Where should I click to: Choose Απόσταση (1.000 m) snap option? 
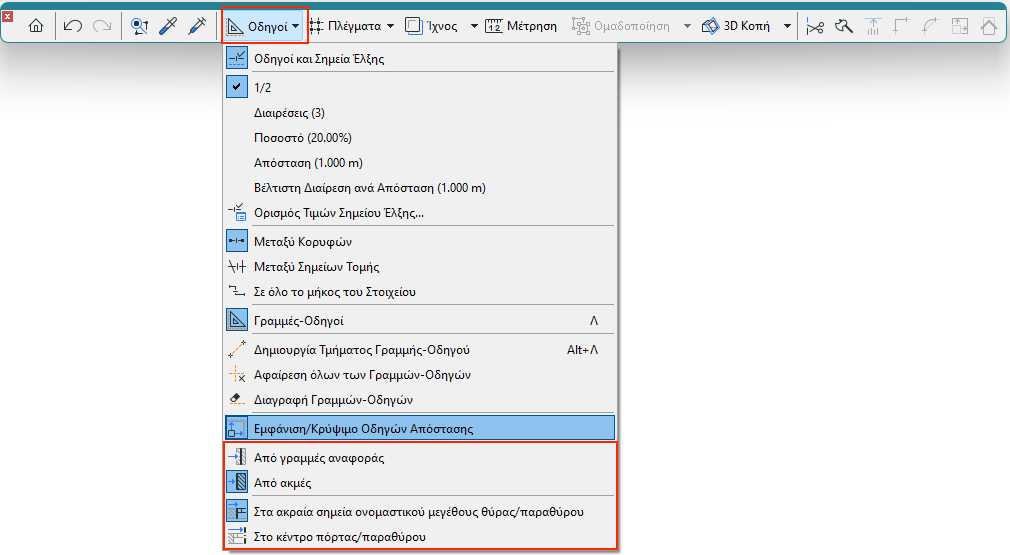(x=420, y=163)
